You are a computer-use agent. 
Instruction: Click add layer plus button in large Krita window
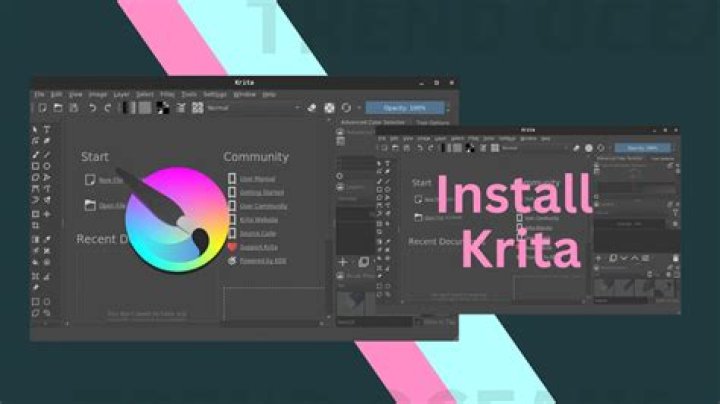pos(343,262)
